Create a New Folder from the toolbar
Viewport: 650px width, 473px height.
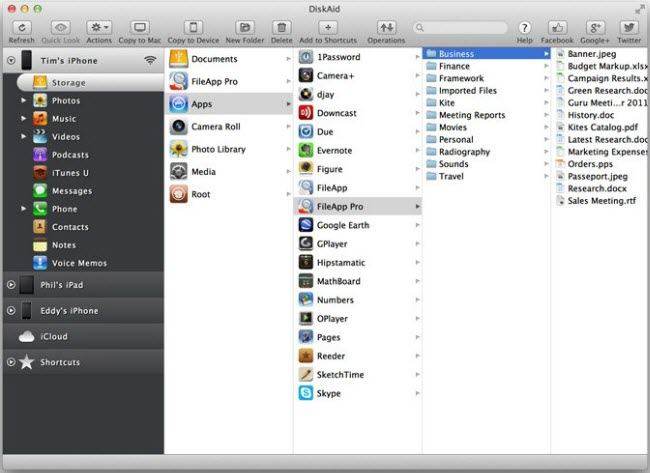click(x=245, y=28)
